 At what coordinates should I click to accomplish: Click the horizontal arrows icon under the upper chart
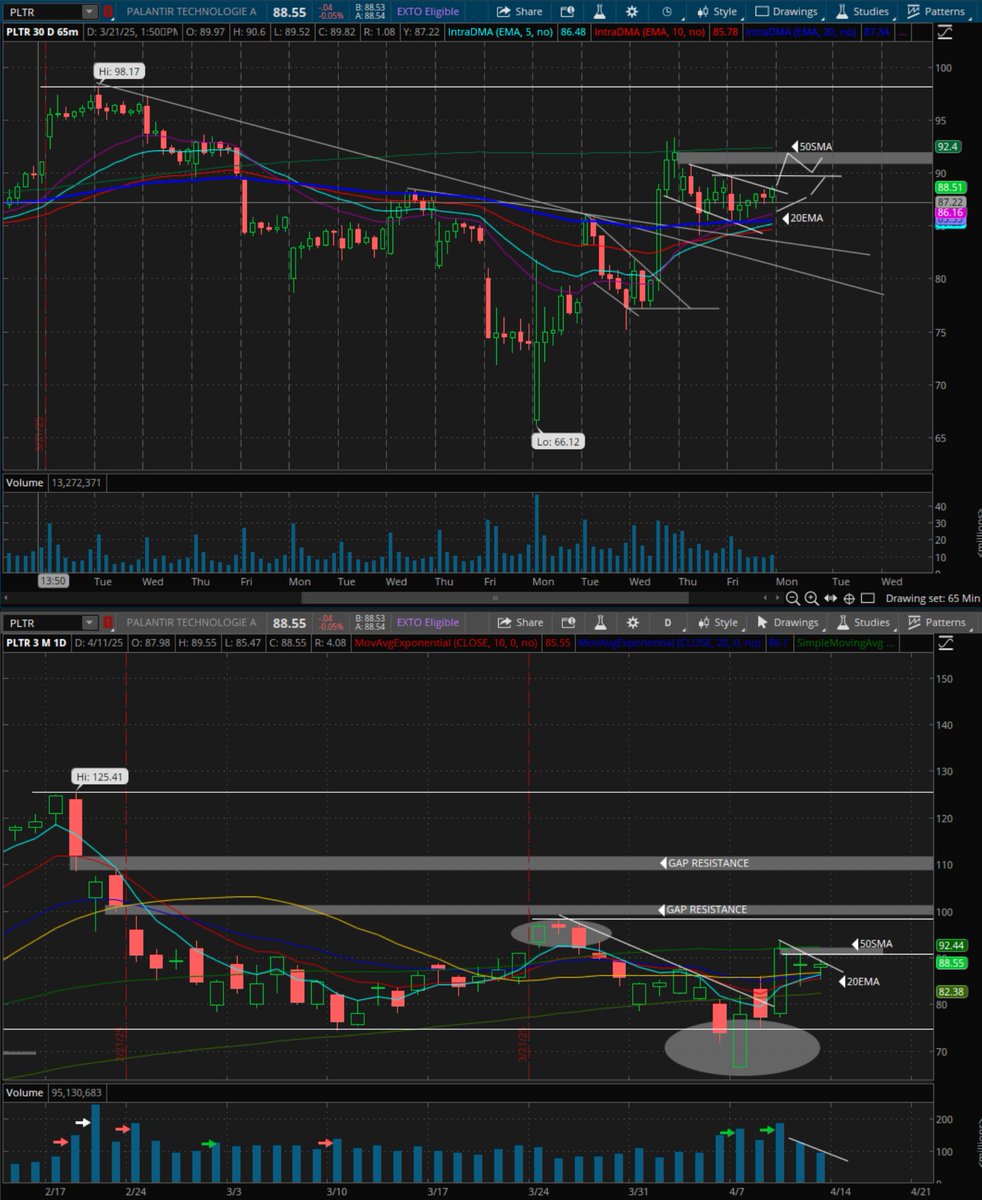click(830, 598)
